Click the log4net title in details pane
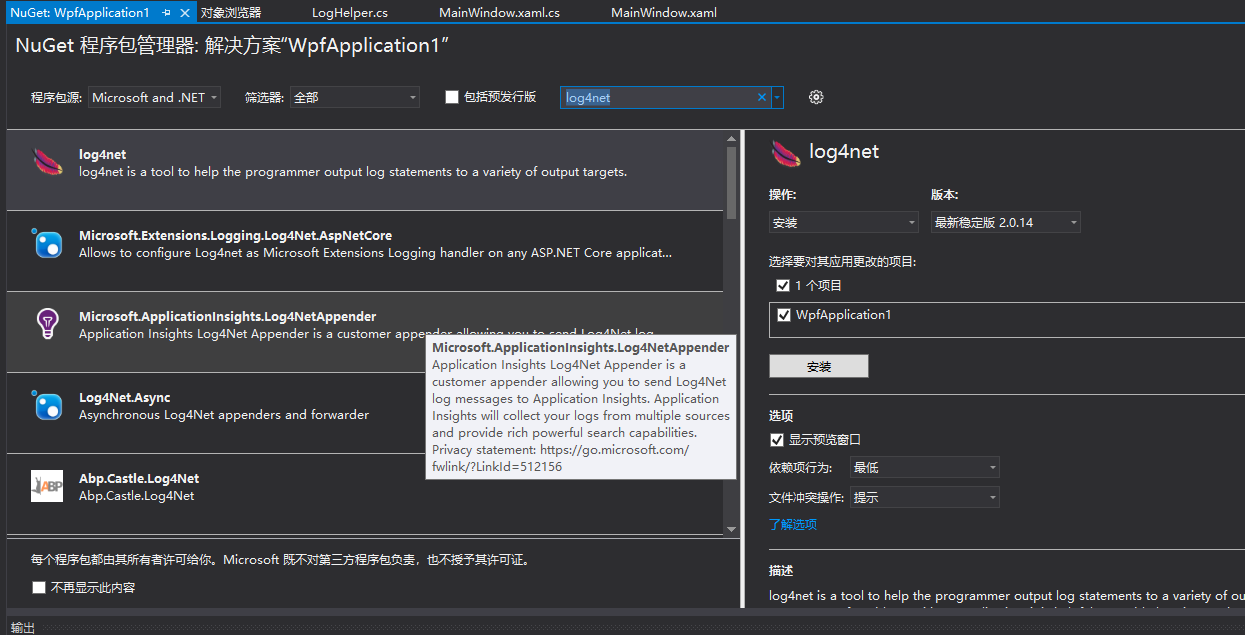 (844, 152)
